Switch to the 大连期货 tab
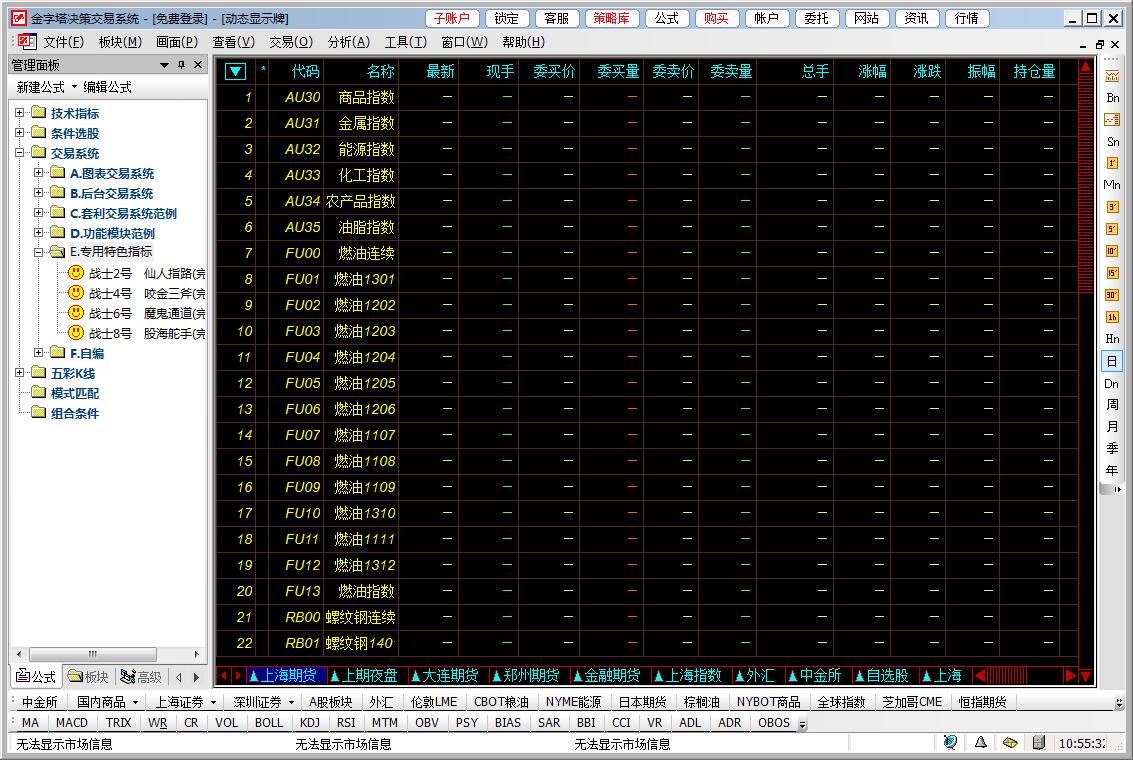This screenshot has height=760, width=1133. 448,676
